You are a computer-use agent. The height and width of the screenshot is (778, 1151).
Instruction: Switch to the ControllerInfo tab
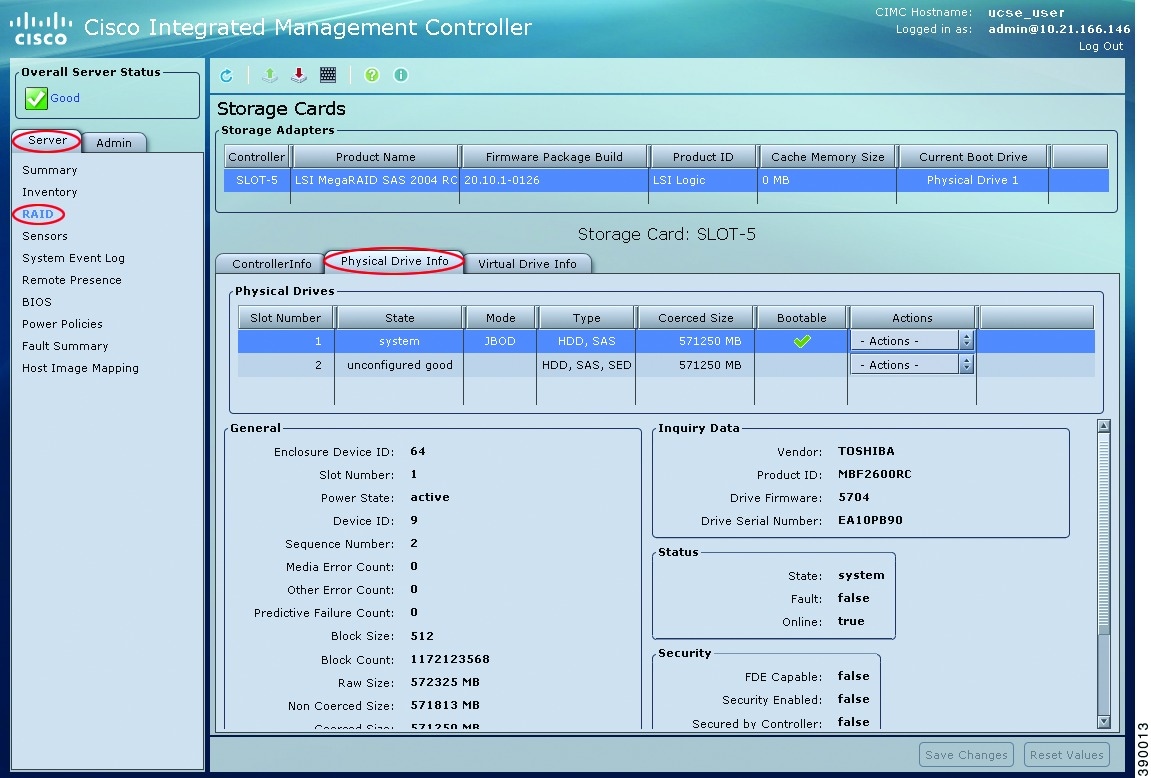tap(271, 264)
